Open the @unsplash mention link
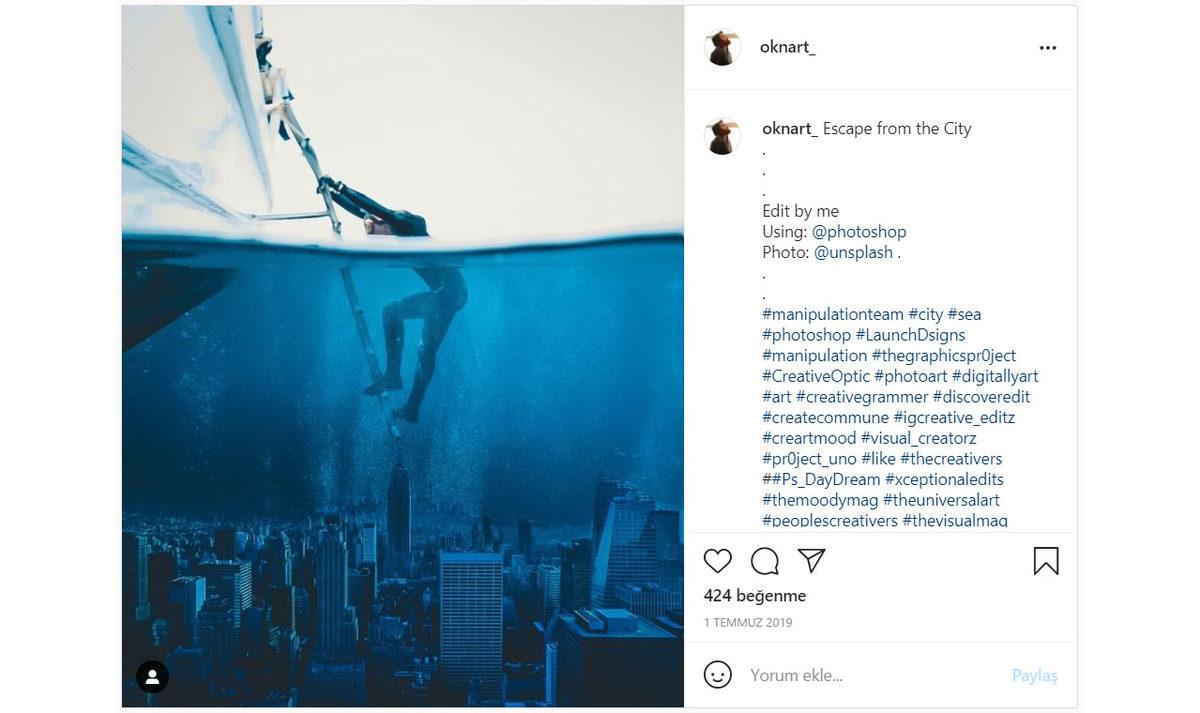The image size is (1200, 713). [x=853, y=252]
